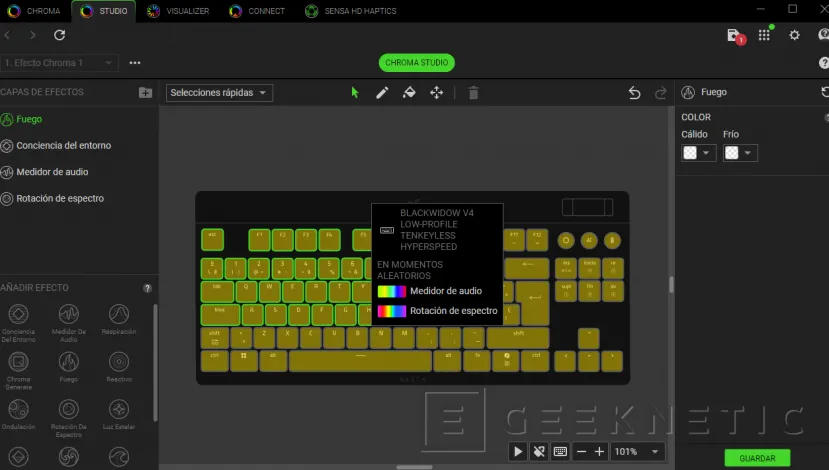Click the Guardar save button
Screen dimensions: 829x470
click(x=757, y=458)
